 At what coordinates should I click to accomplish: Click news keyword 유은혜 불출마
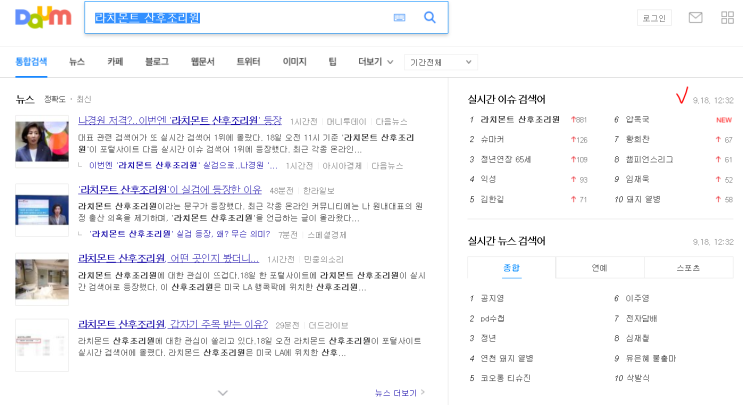coord(651,358)
